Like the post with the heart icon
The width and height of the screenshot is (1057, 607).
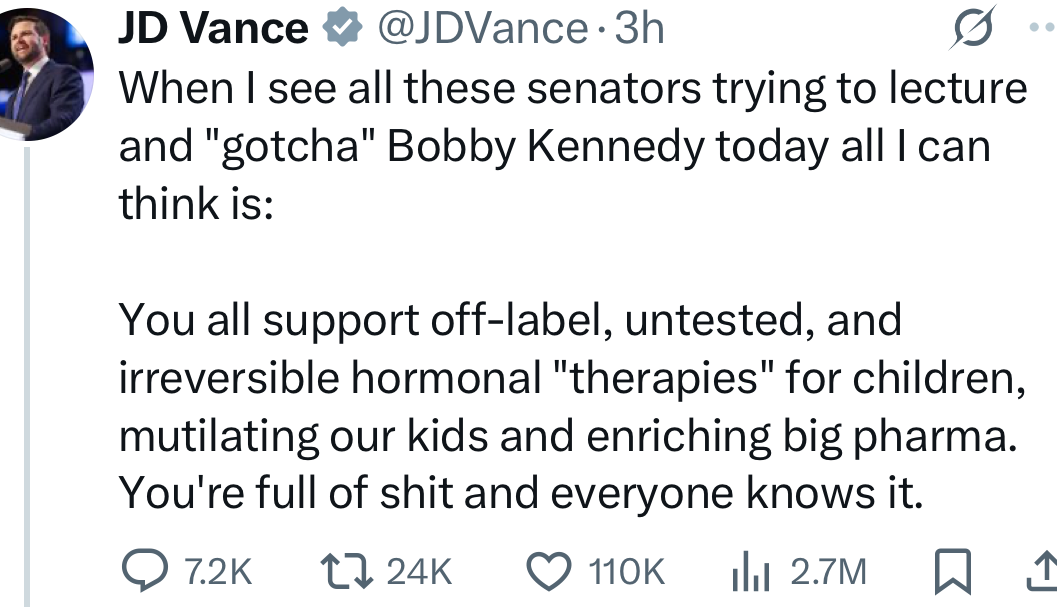click(x=547, y=571)
